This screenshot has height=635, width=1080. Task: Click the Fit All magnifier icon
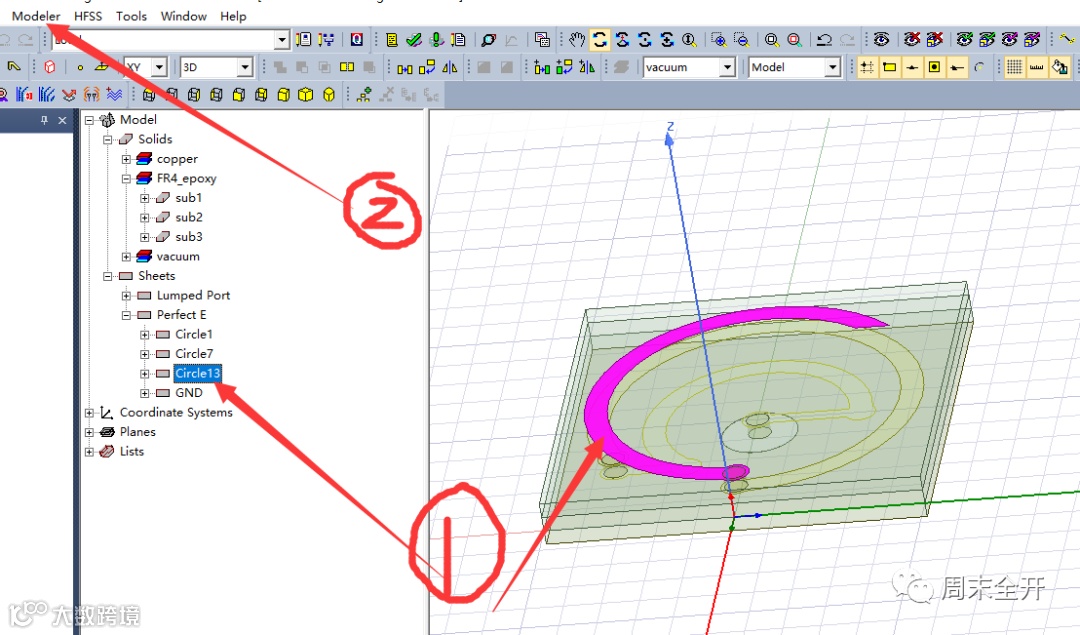coord(772,40)
